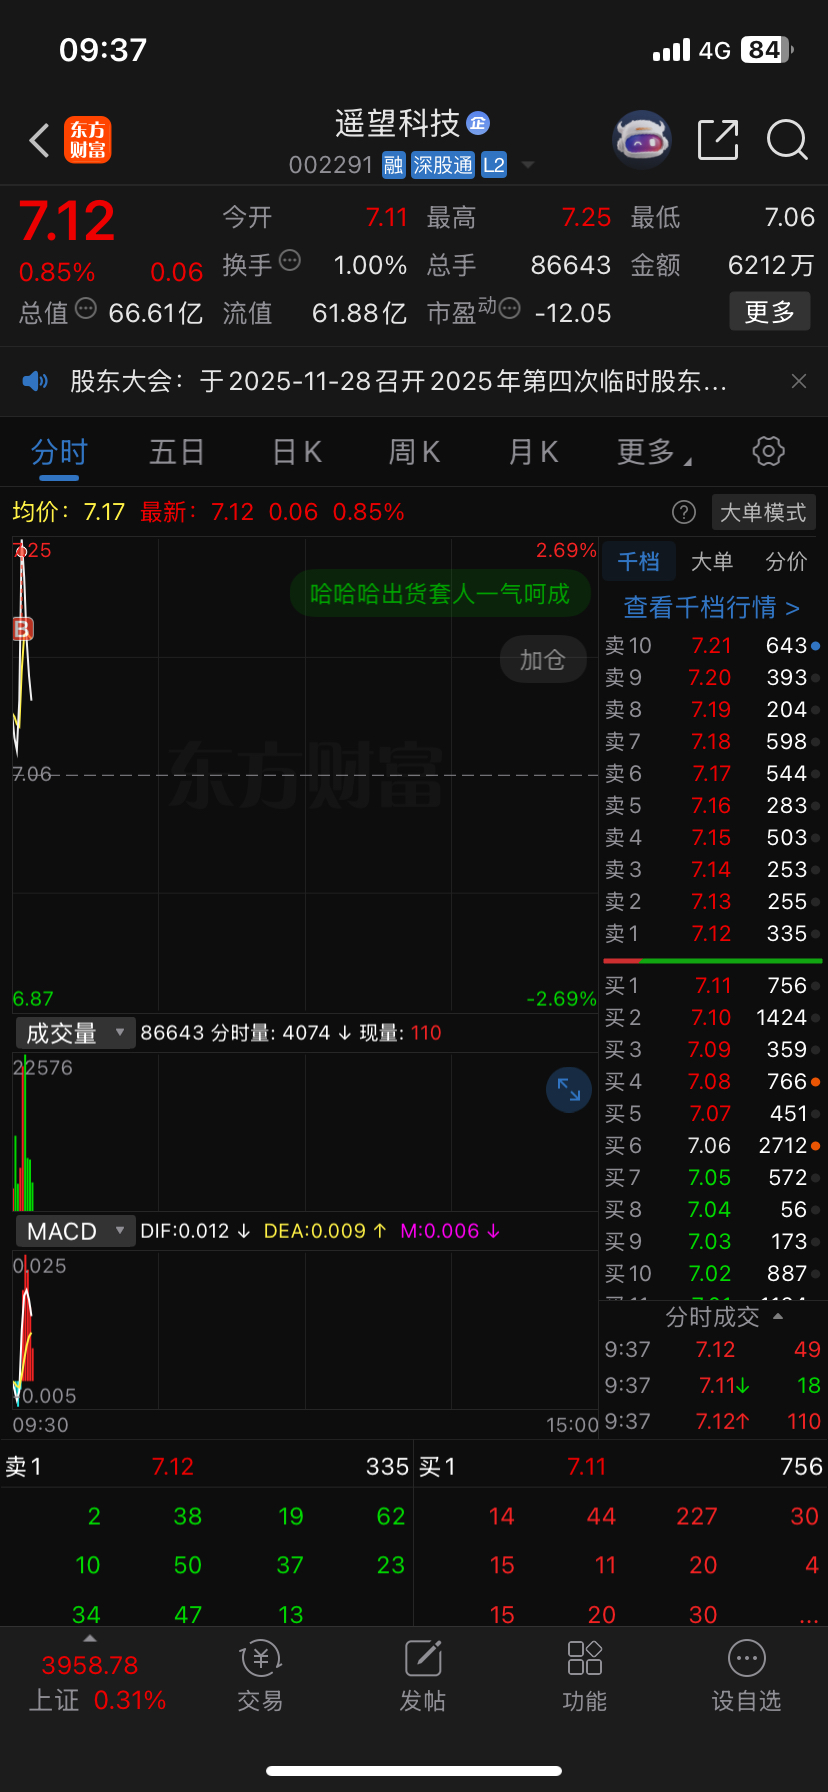Screen dimensions: 828x1792
Task: Tap the 融 margin badge
Action: (x=394, y=165)
